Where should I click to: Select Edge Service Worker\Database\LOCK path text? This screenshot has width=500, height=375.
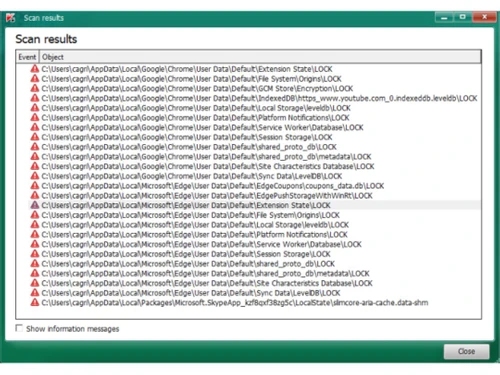point(201,244)
